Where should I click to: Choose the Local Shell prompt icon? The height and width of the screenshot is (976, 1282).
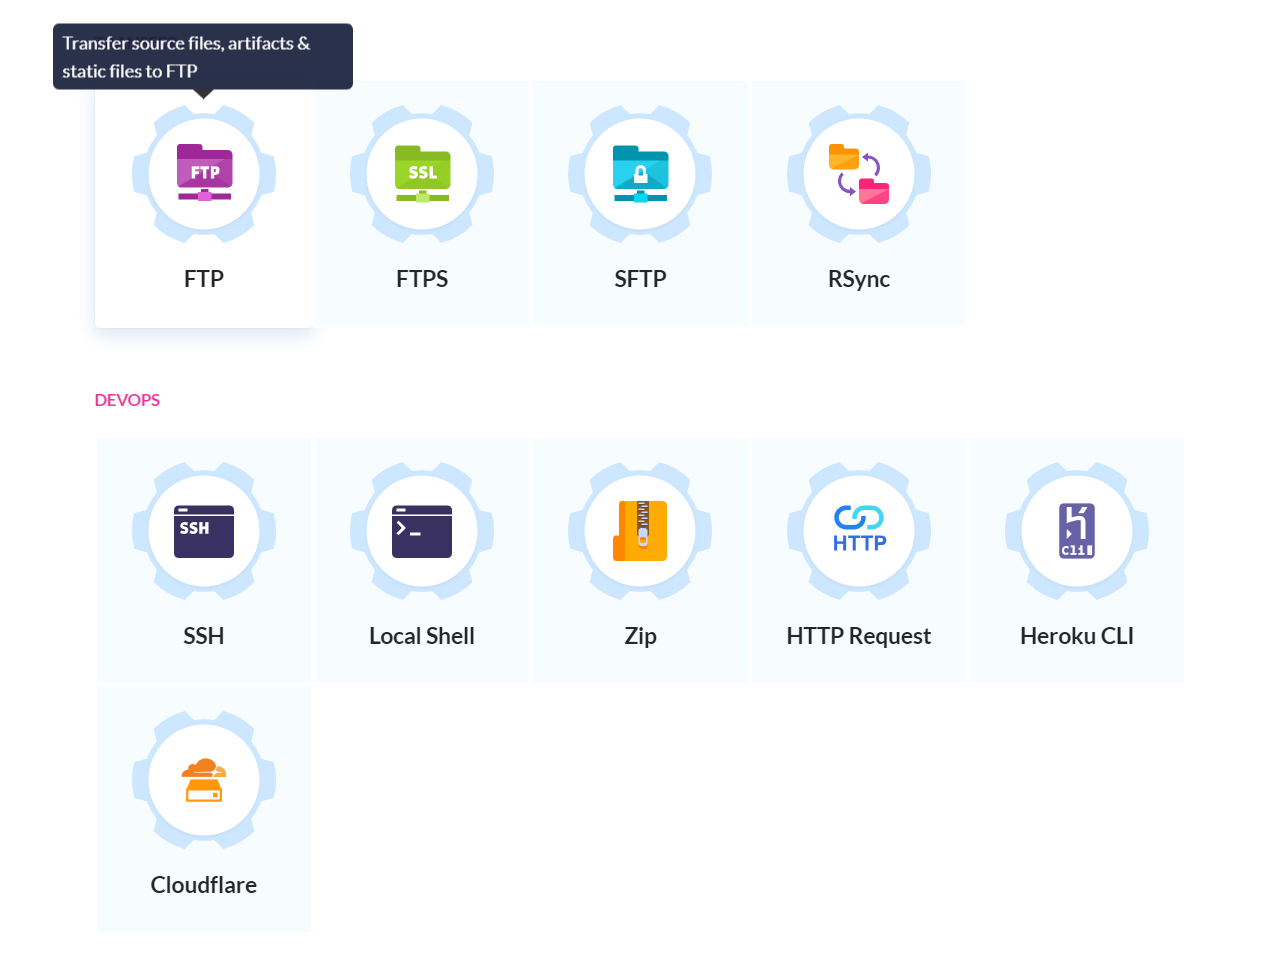click(422, 531)
